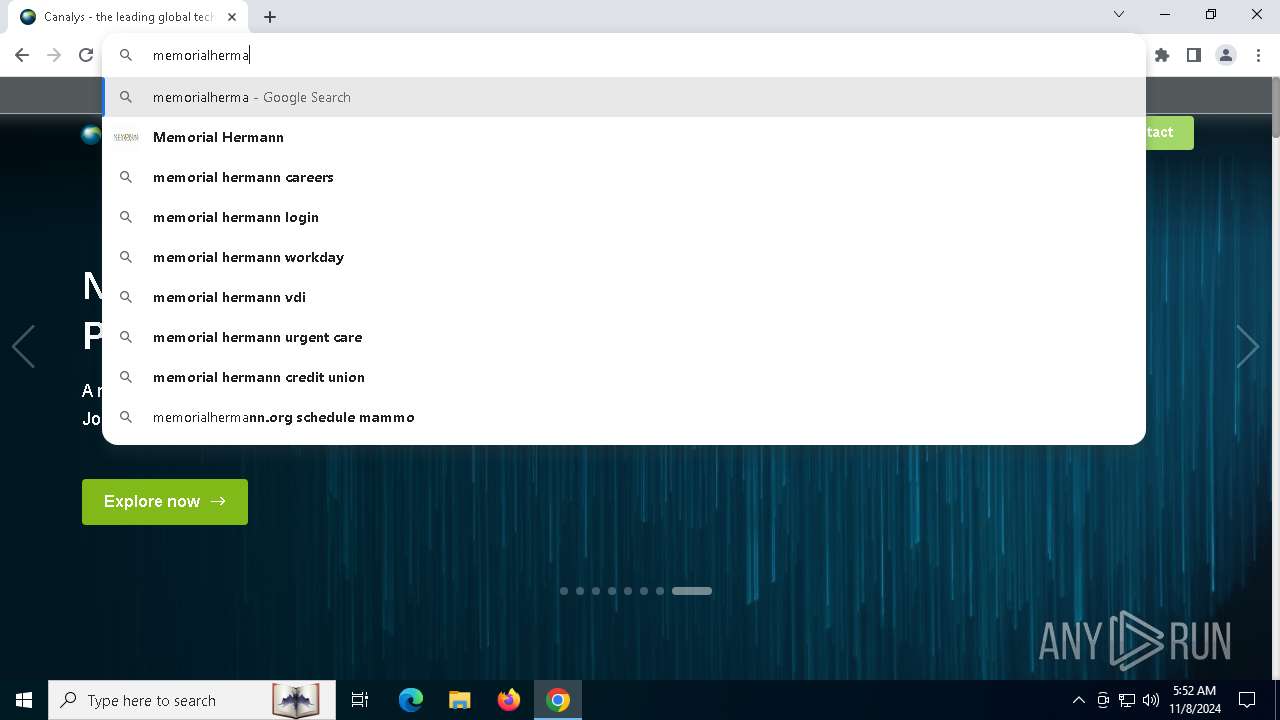The height and width of the screenshot is (720, 1280).
Task: Open the notification center icon
Action: click(x=1247, y=700)
